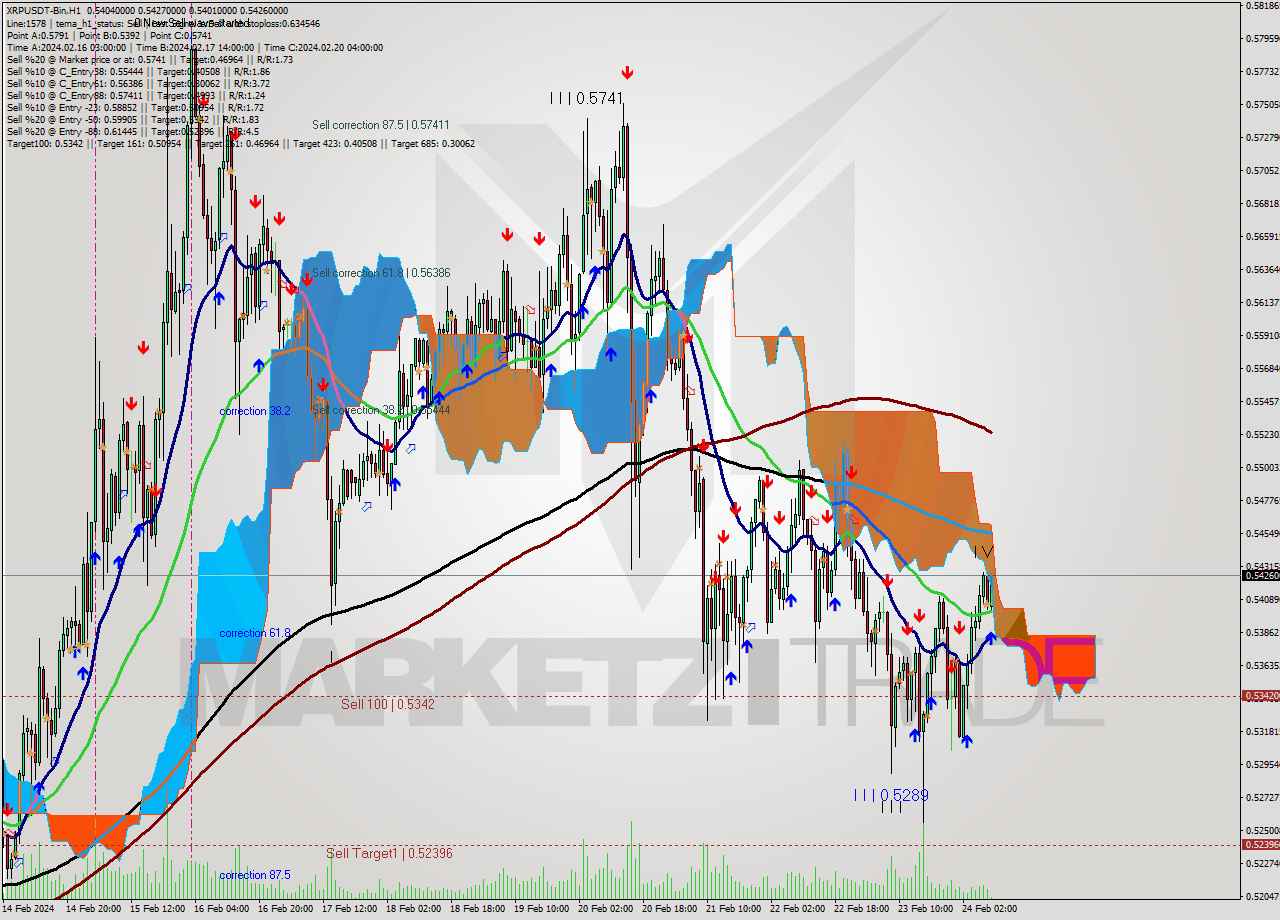Click the 14 Feb 20:00 time label

pos(93,909)
